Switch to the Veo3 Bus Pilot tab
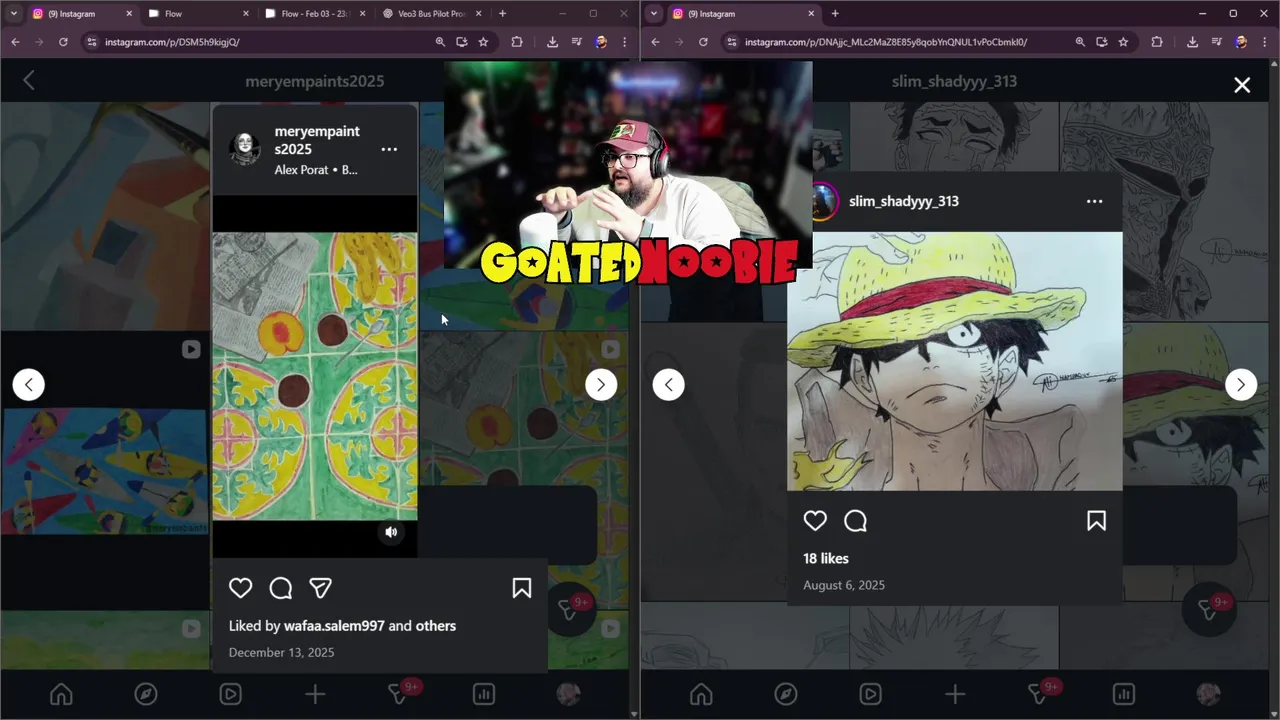This screenshot has height=720, width=1280. [x=432, y=14]
